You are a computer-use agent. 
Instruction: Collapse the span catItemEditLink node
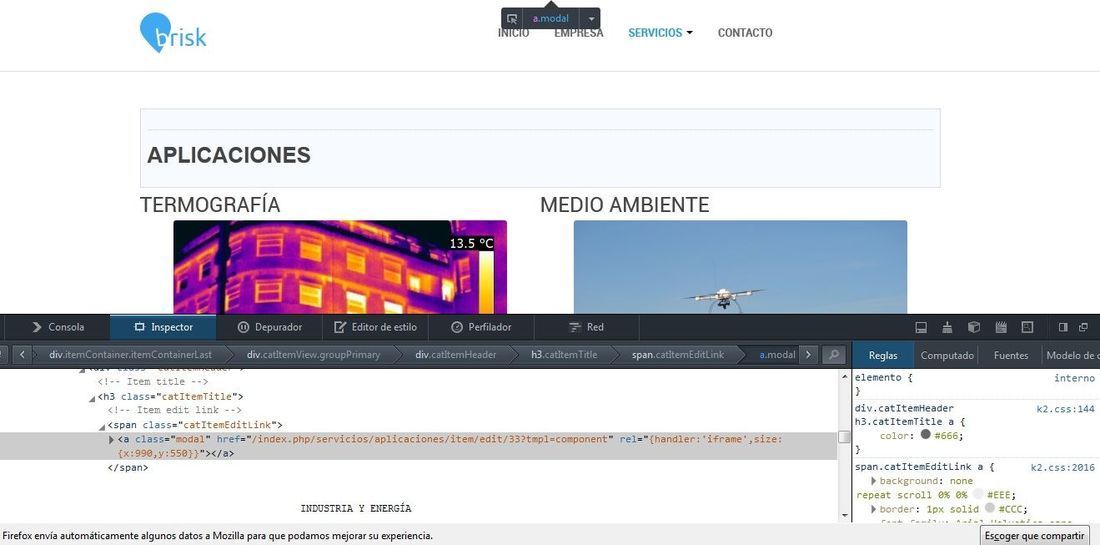[102, 426]
